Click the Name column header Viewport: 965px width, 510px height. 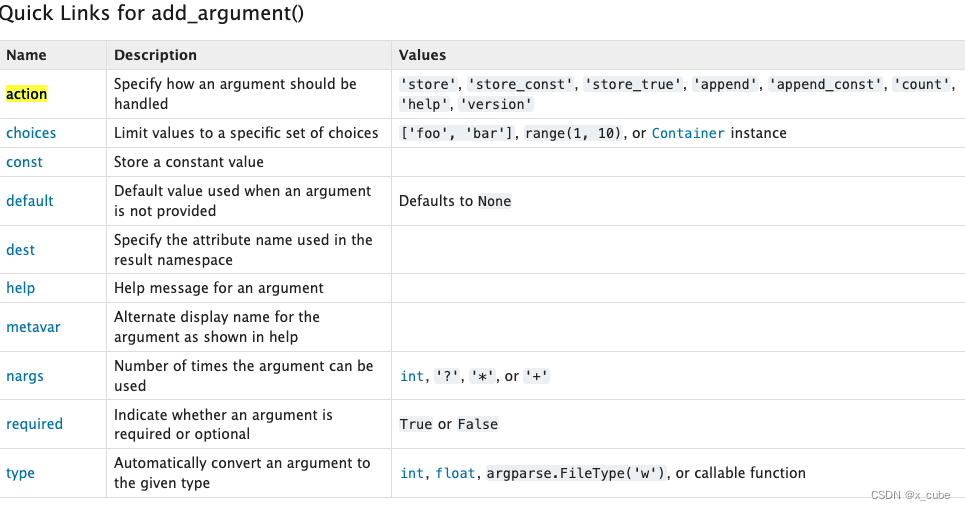click(26, 55)
